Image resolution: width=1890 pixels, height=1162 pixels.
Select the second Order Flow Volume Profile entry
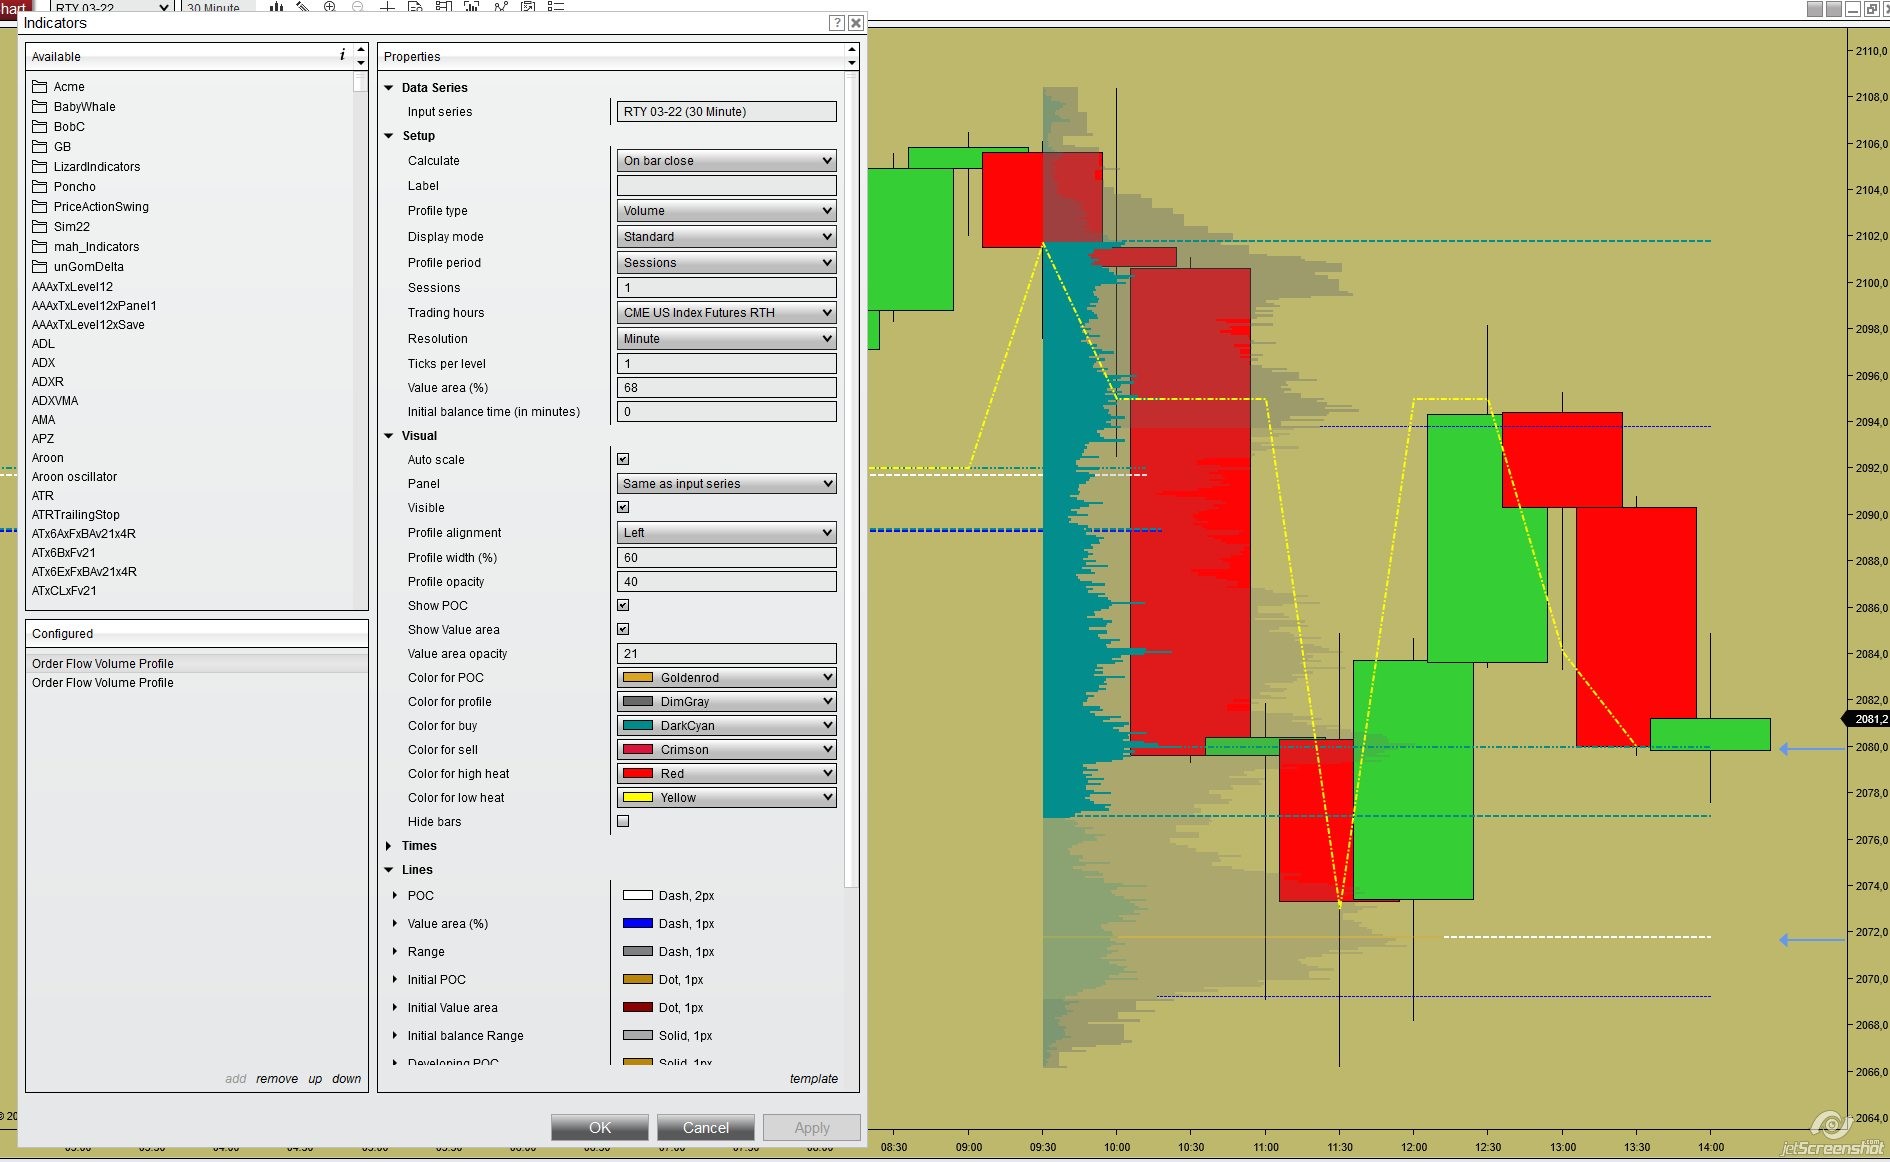197,682
